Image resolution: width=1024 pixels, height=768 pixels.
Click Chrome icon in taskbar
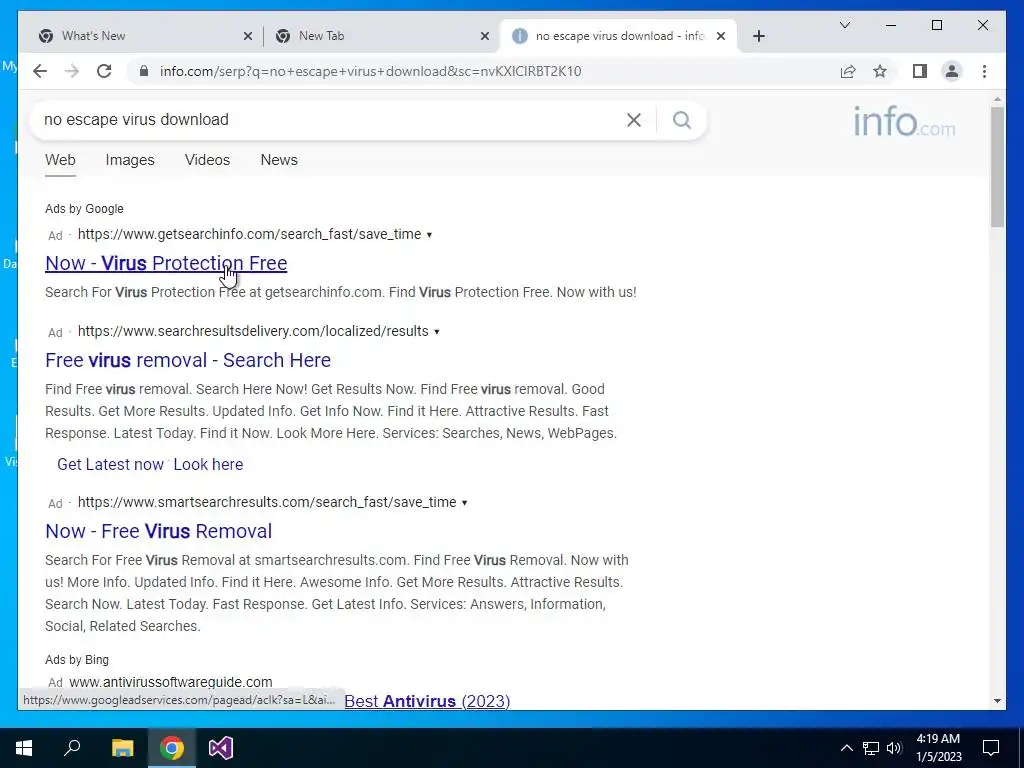[x=171, y=748]
